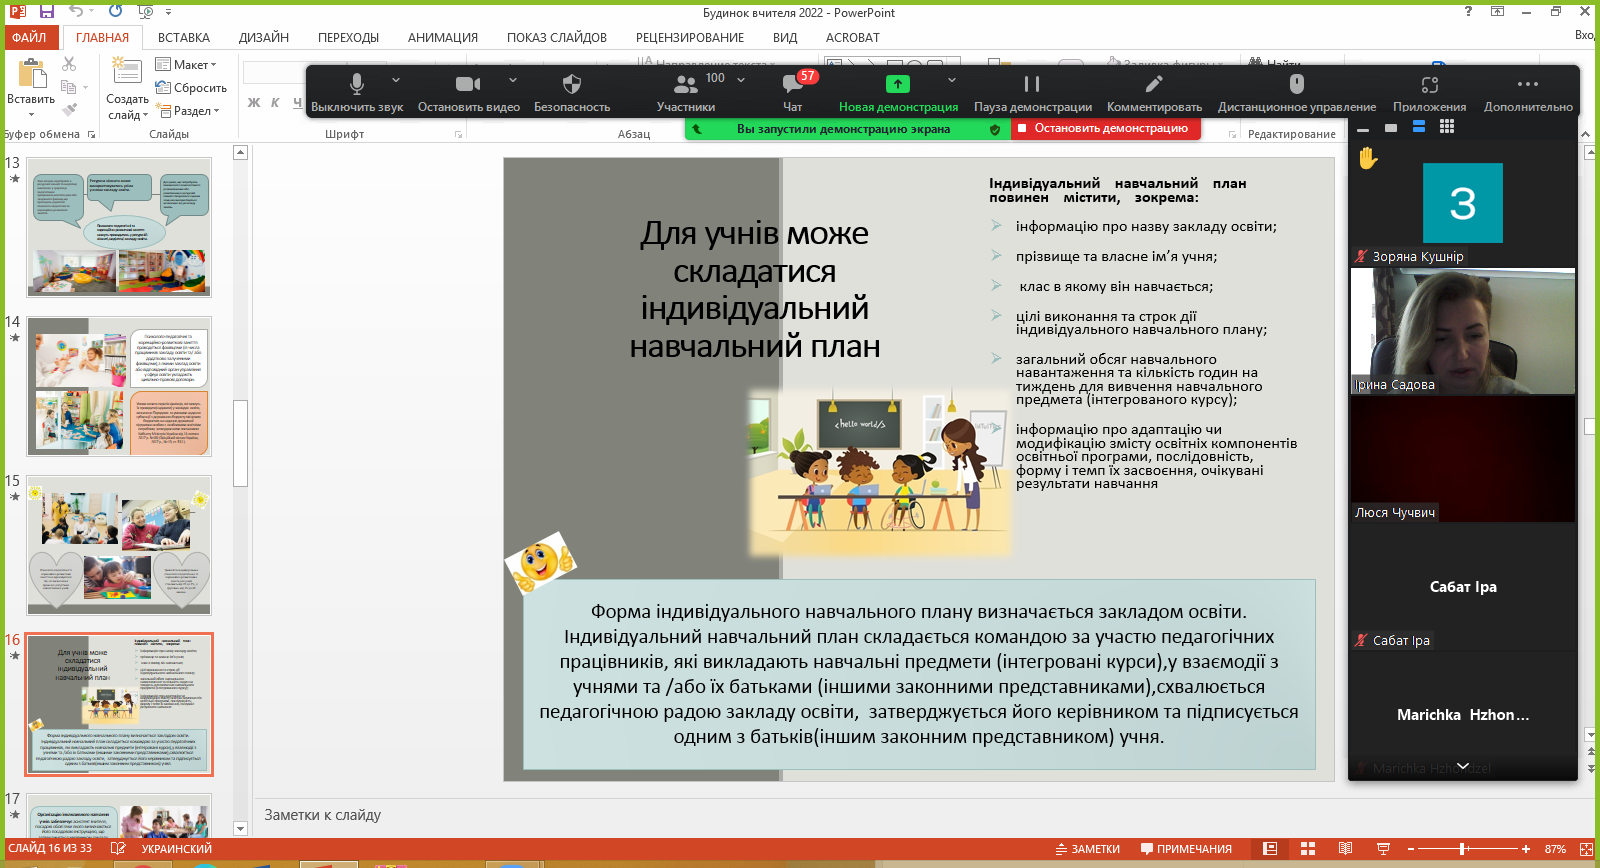Viewport: 1600px width, 868px height.
Task: Switch to slide sorter view icon
Action: (x=1307, y=849)
